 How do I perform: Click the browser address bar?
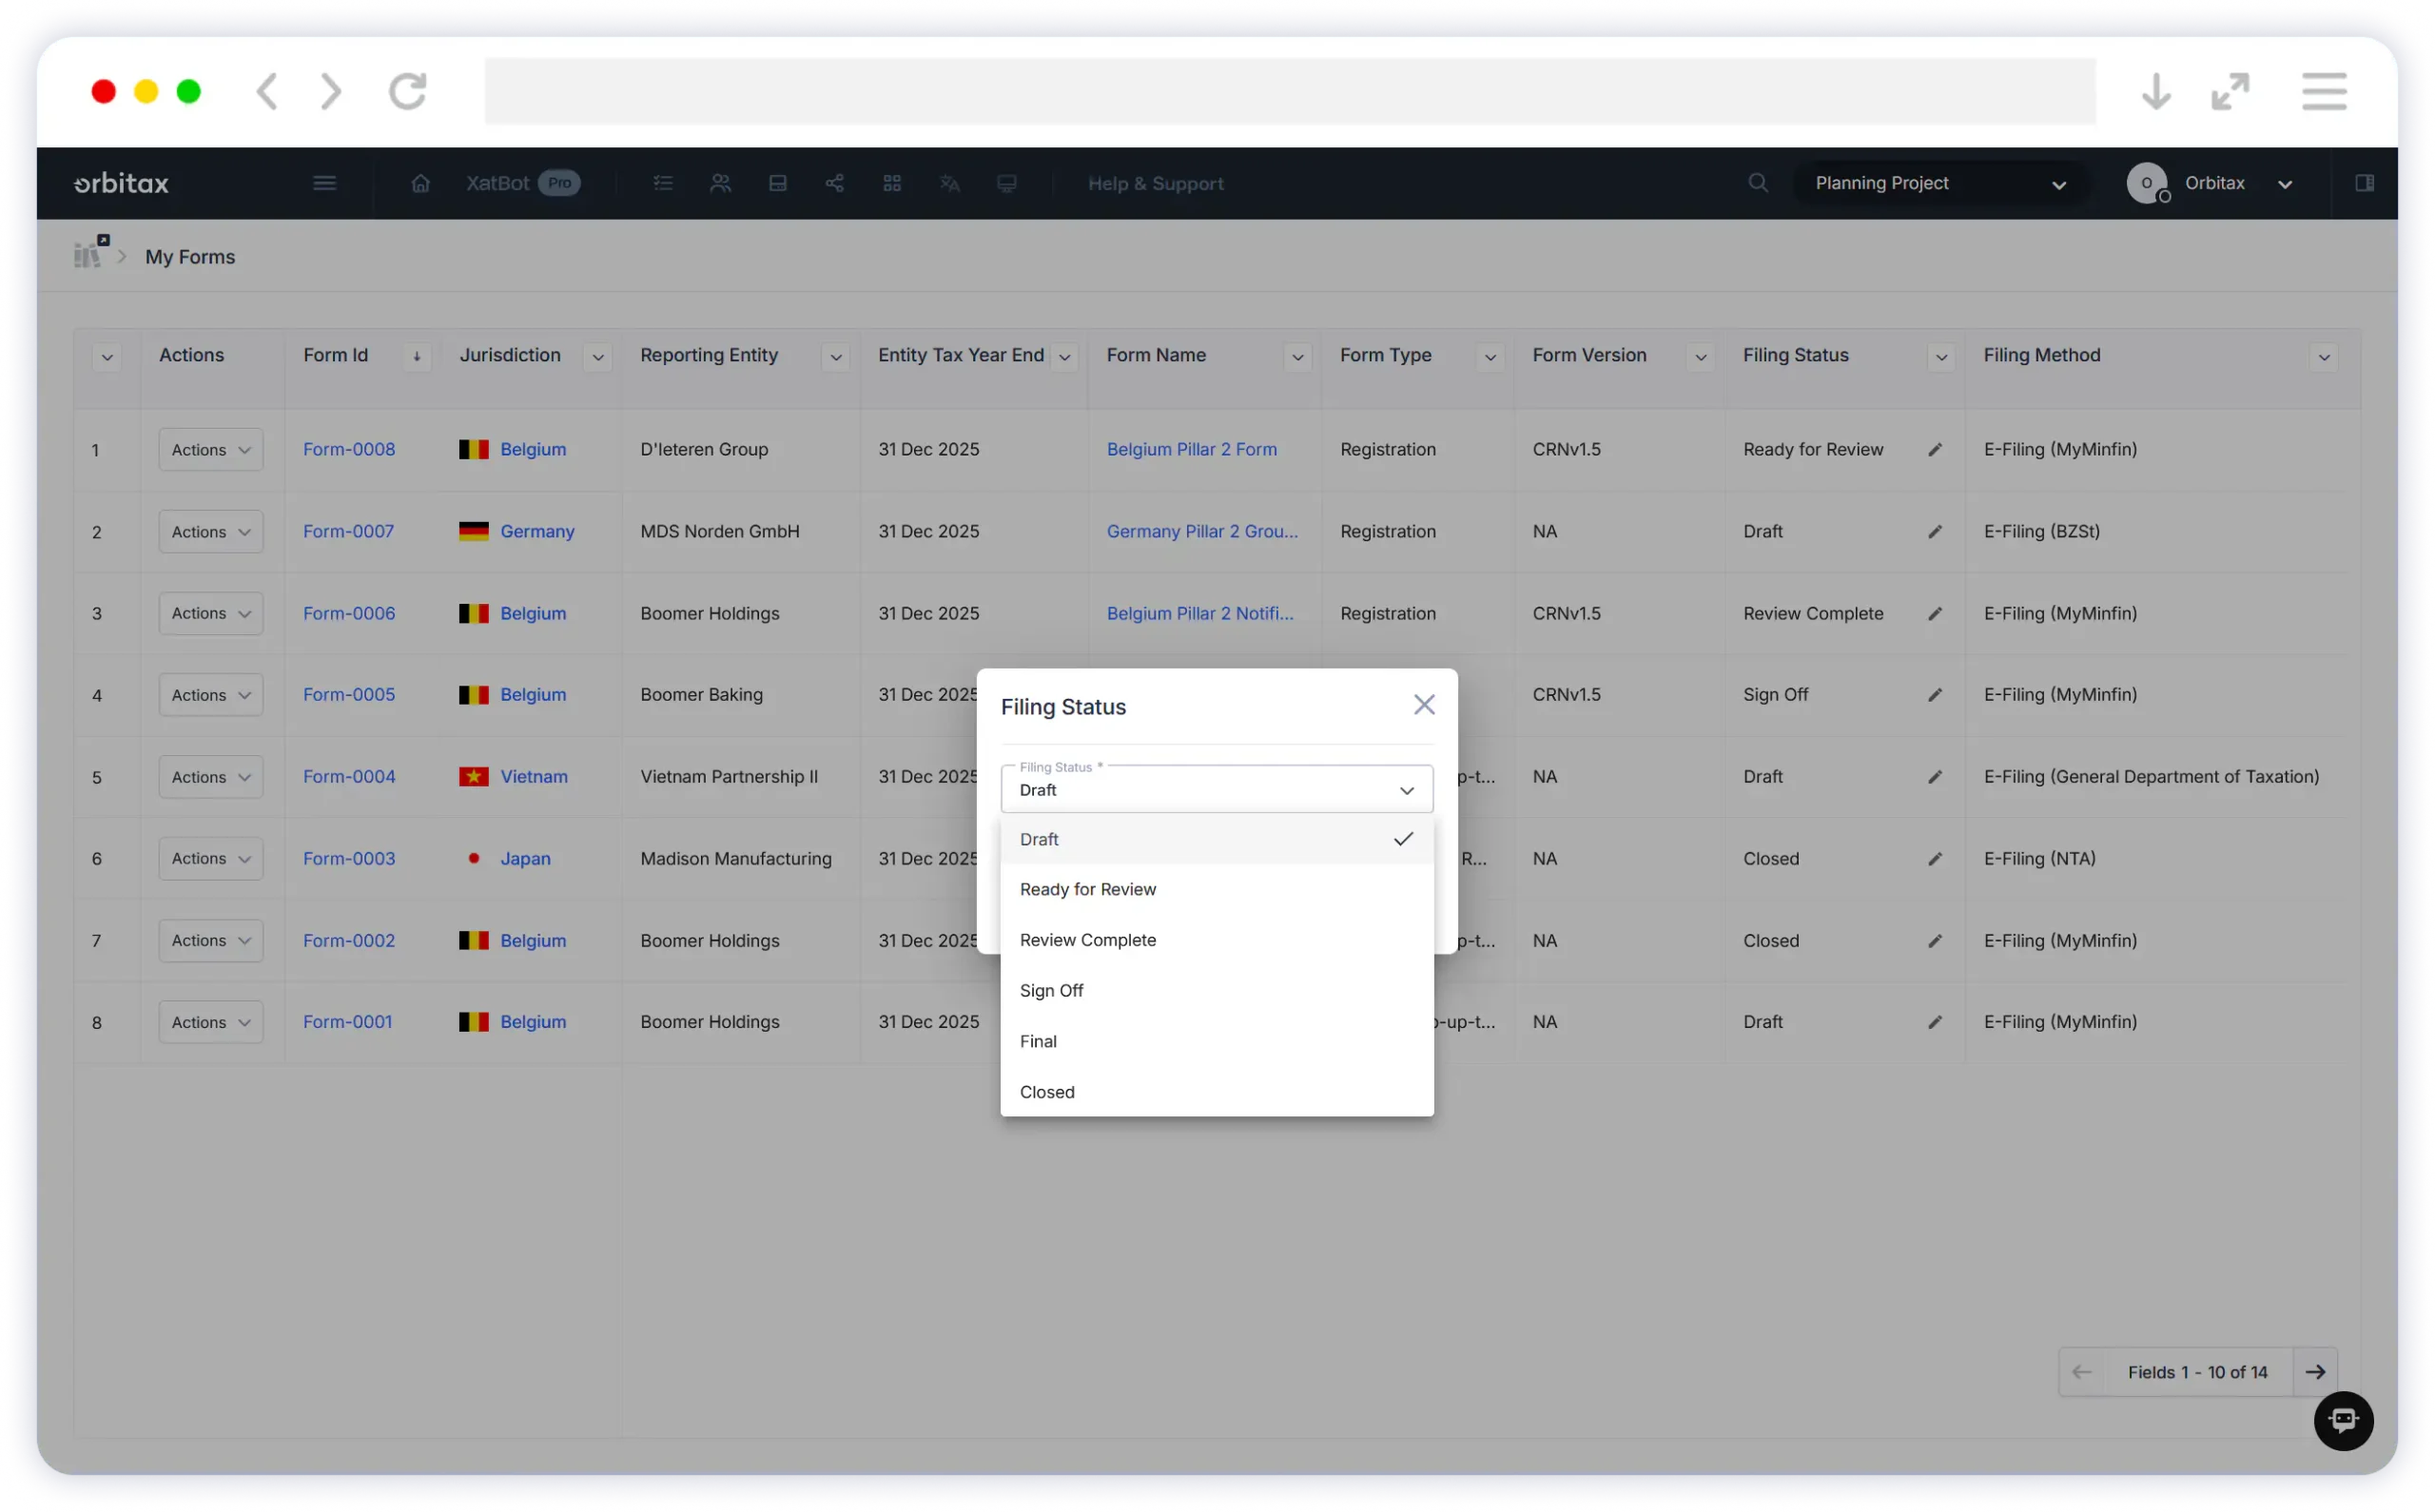pos(1290,91)
